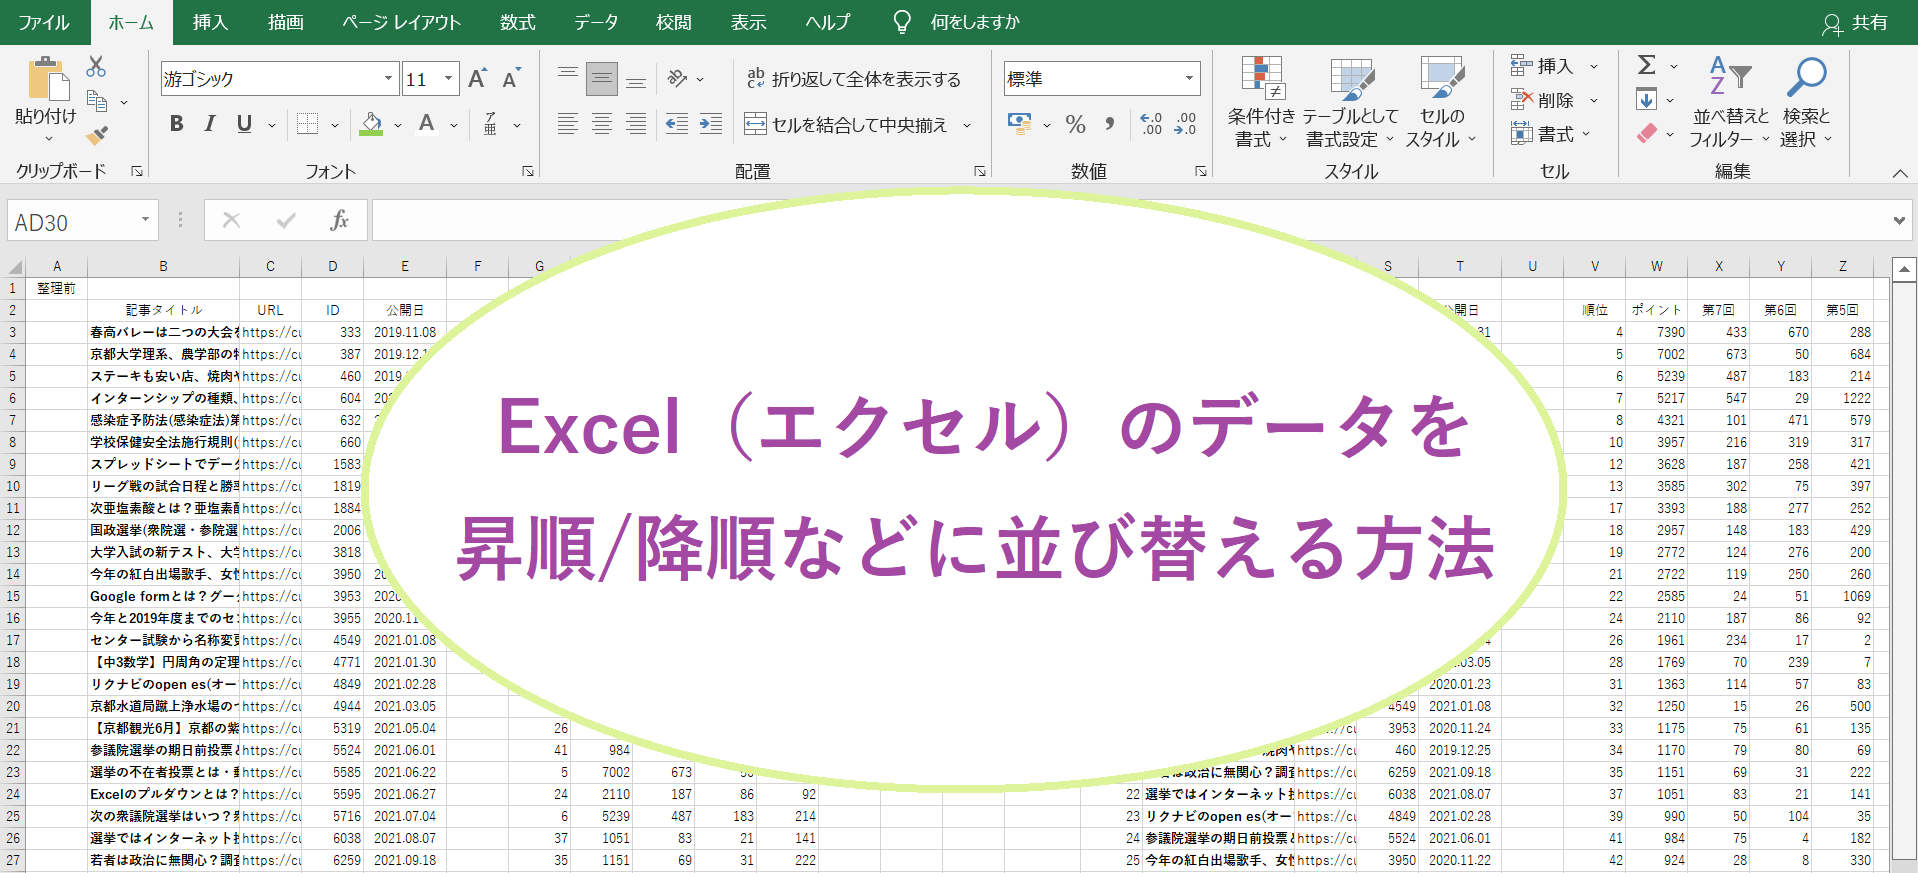Click vertical scrollbar up arrow
Screen dimensions: 1918x873
tap(1904, 268)
